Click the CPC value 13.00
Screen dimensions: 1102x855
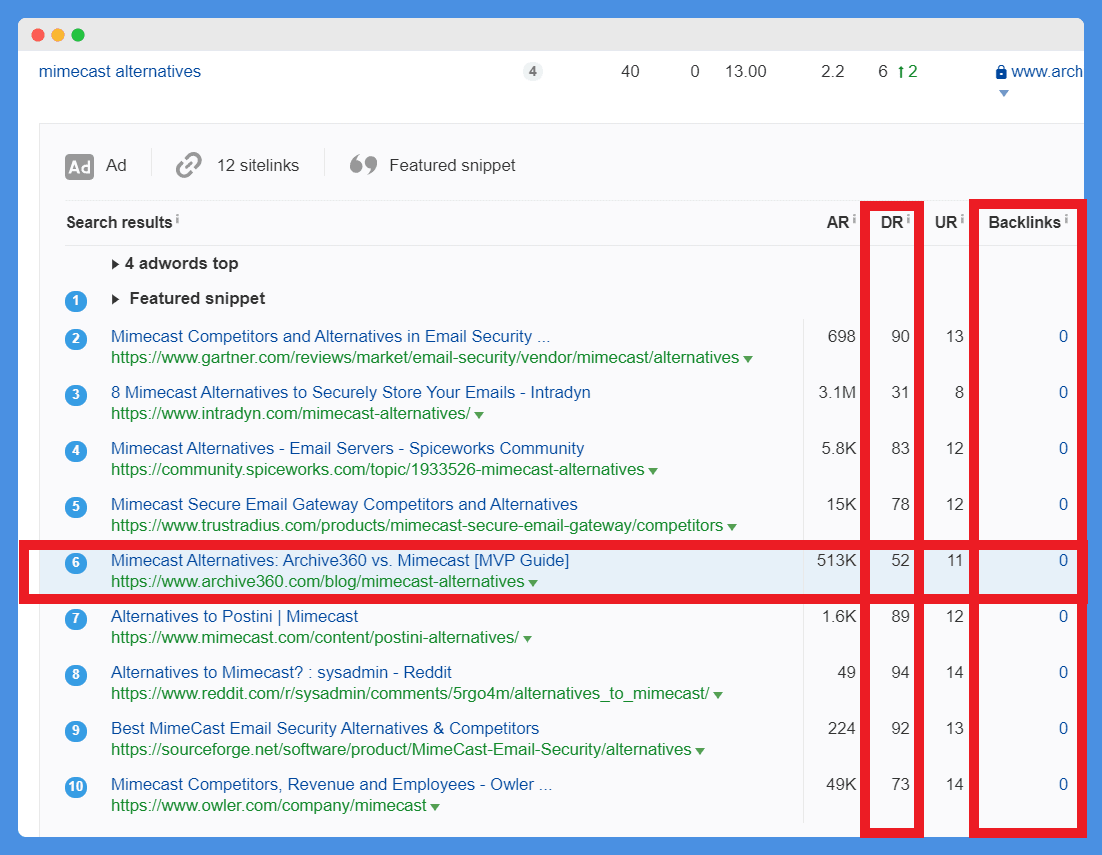(746, 72)
